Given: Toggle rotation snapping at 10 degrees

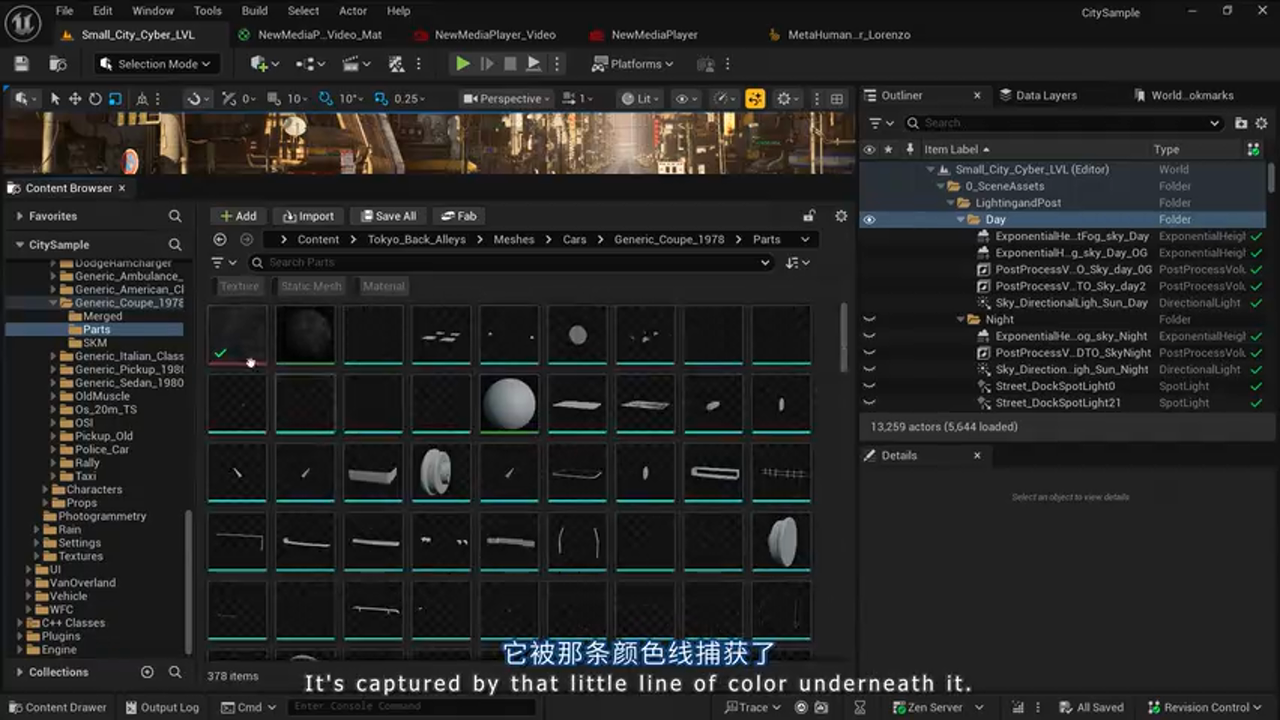Looking at the screenshot, I should [327, 98].
